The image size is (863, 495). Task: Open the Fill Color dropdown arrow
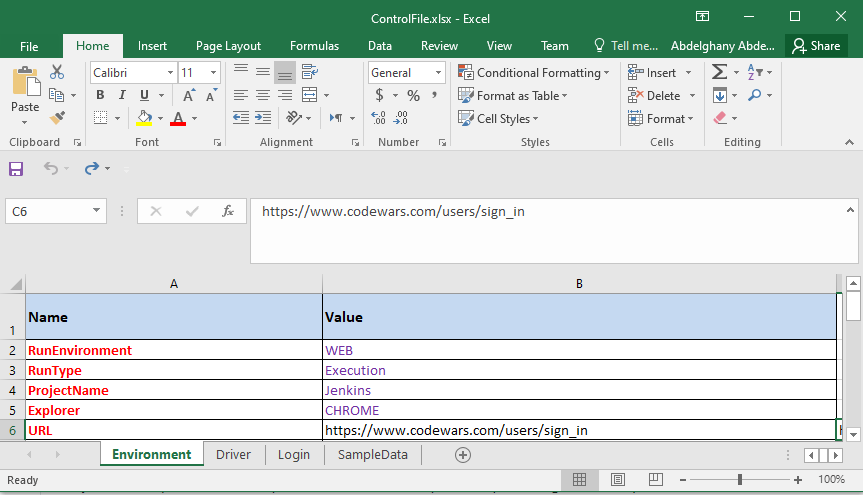[x=161, y=118]
